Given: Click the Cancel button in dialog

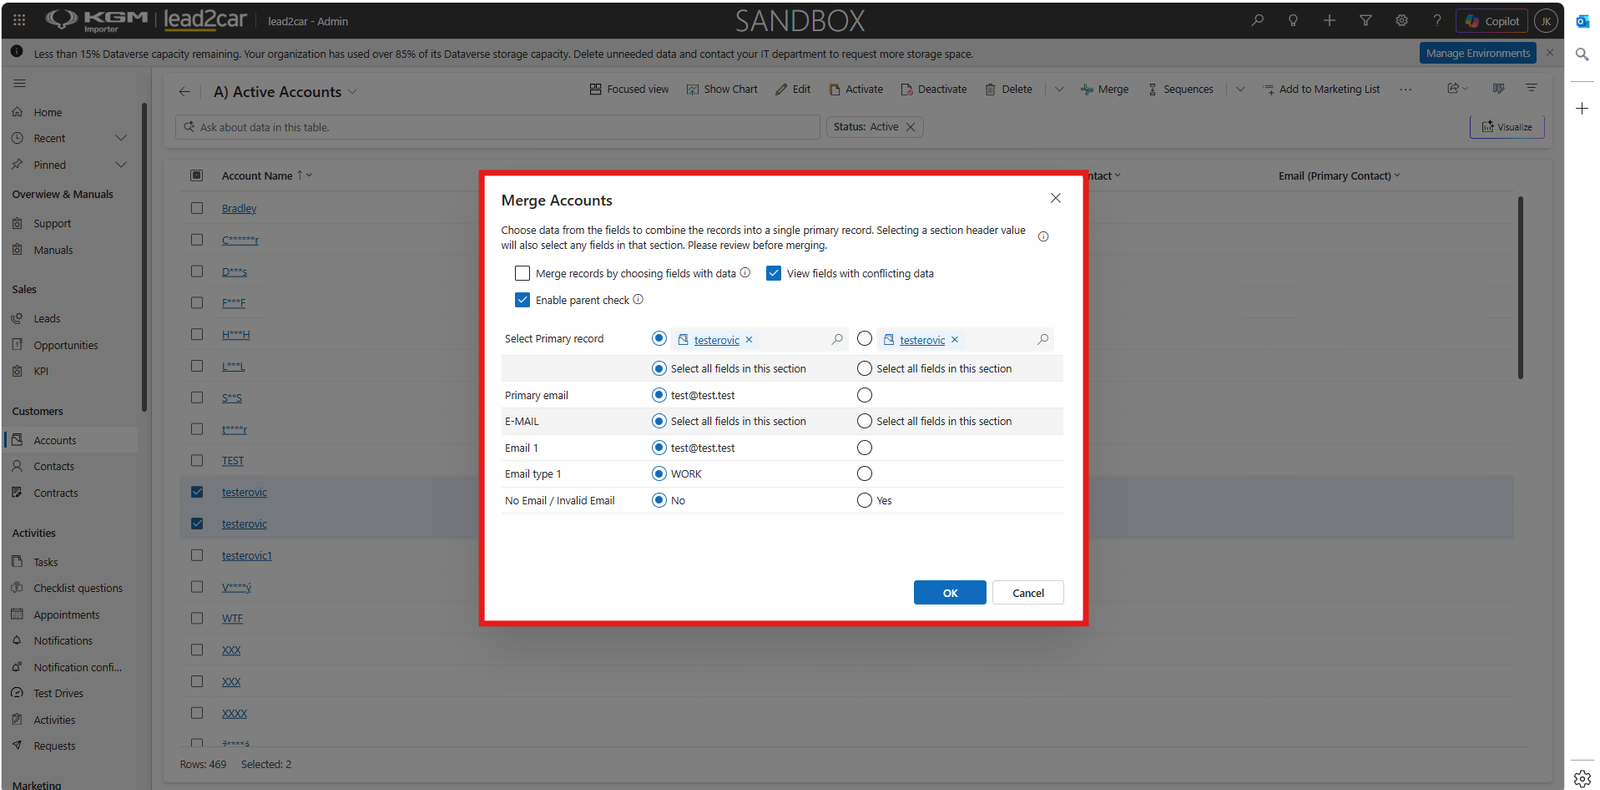Looking at the screenshot, I should click(1028, 593).
